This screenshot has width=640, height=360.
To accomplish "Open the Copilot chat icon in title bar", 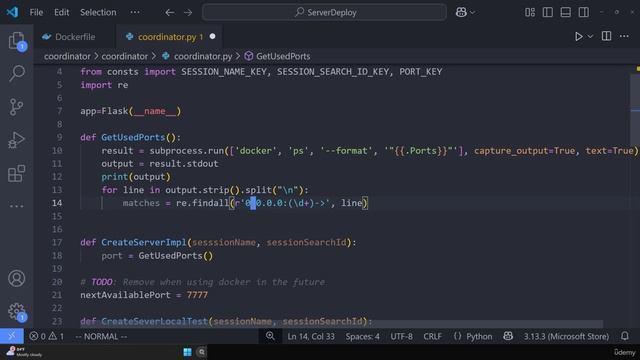I will point(461,12).
